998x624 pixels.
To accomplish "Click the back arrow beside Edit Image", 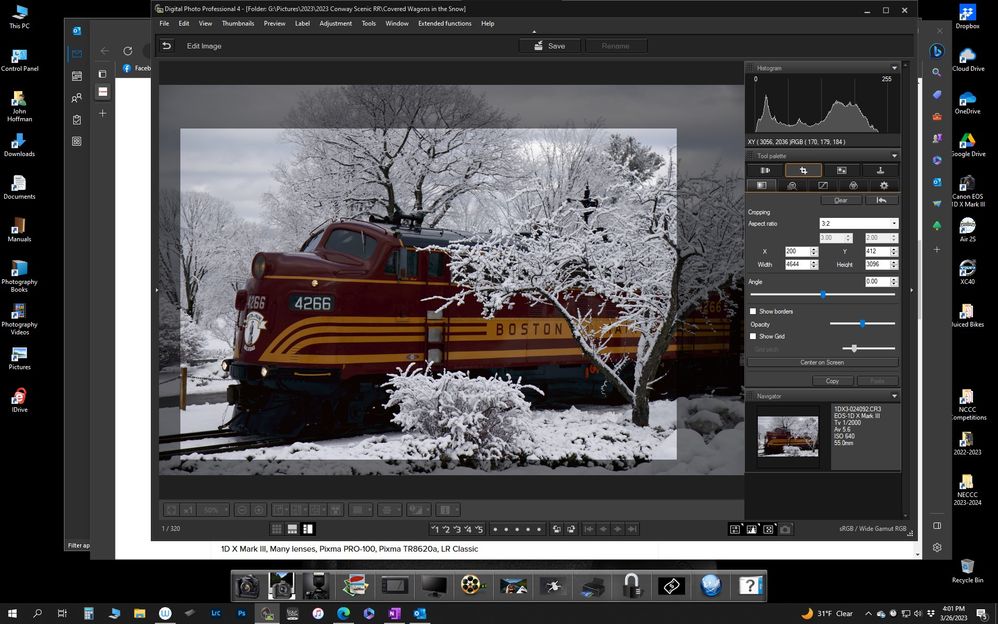I will coord(167,46).
